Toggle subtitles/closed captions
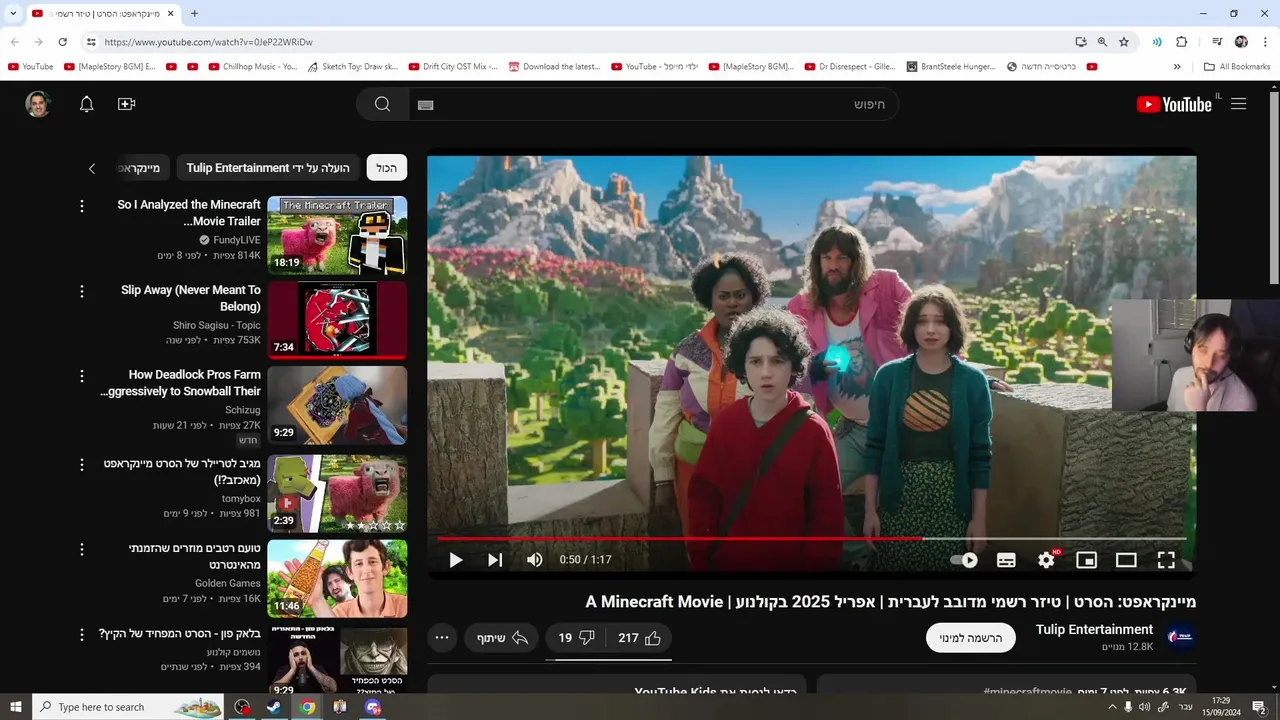 [x=1006, y=560]
